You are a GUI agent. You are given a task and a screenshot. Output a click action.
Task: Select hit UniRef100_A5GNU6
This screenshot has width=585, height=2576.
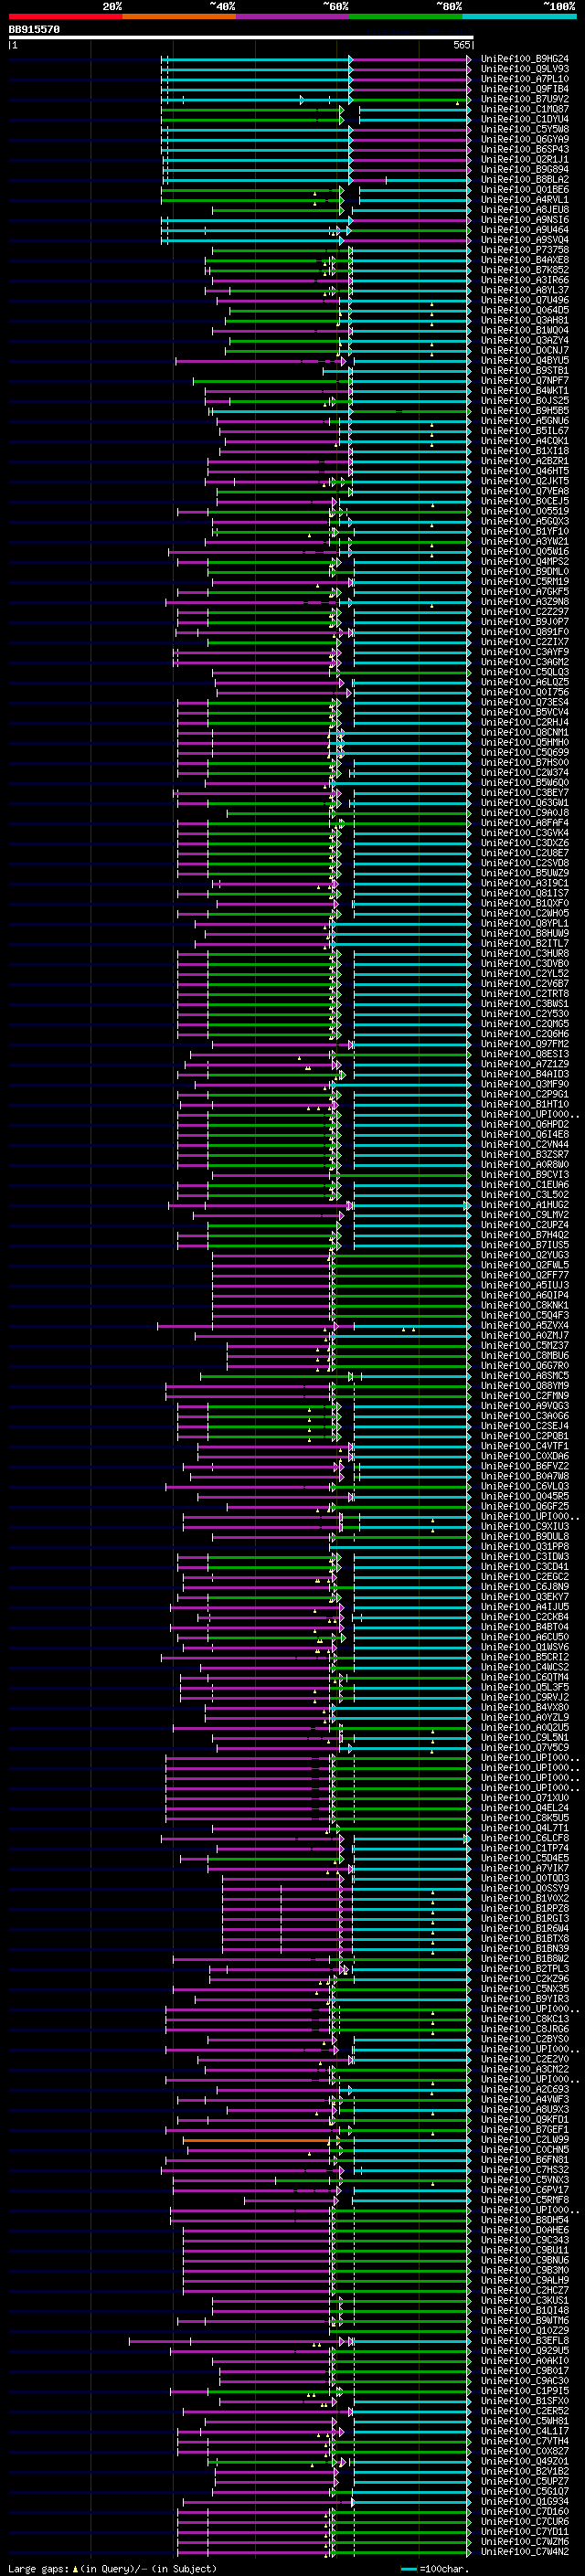point(524,421)
